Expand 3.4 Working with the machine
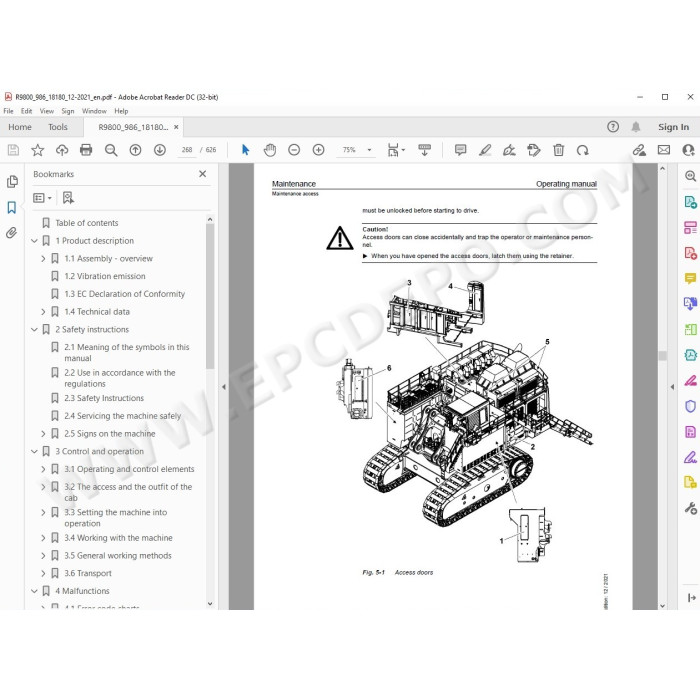The height and width of the screenshot is (700, 700). pos(43,538)
